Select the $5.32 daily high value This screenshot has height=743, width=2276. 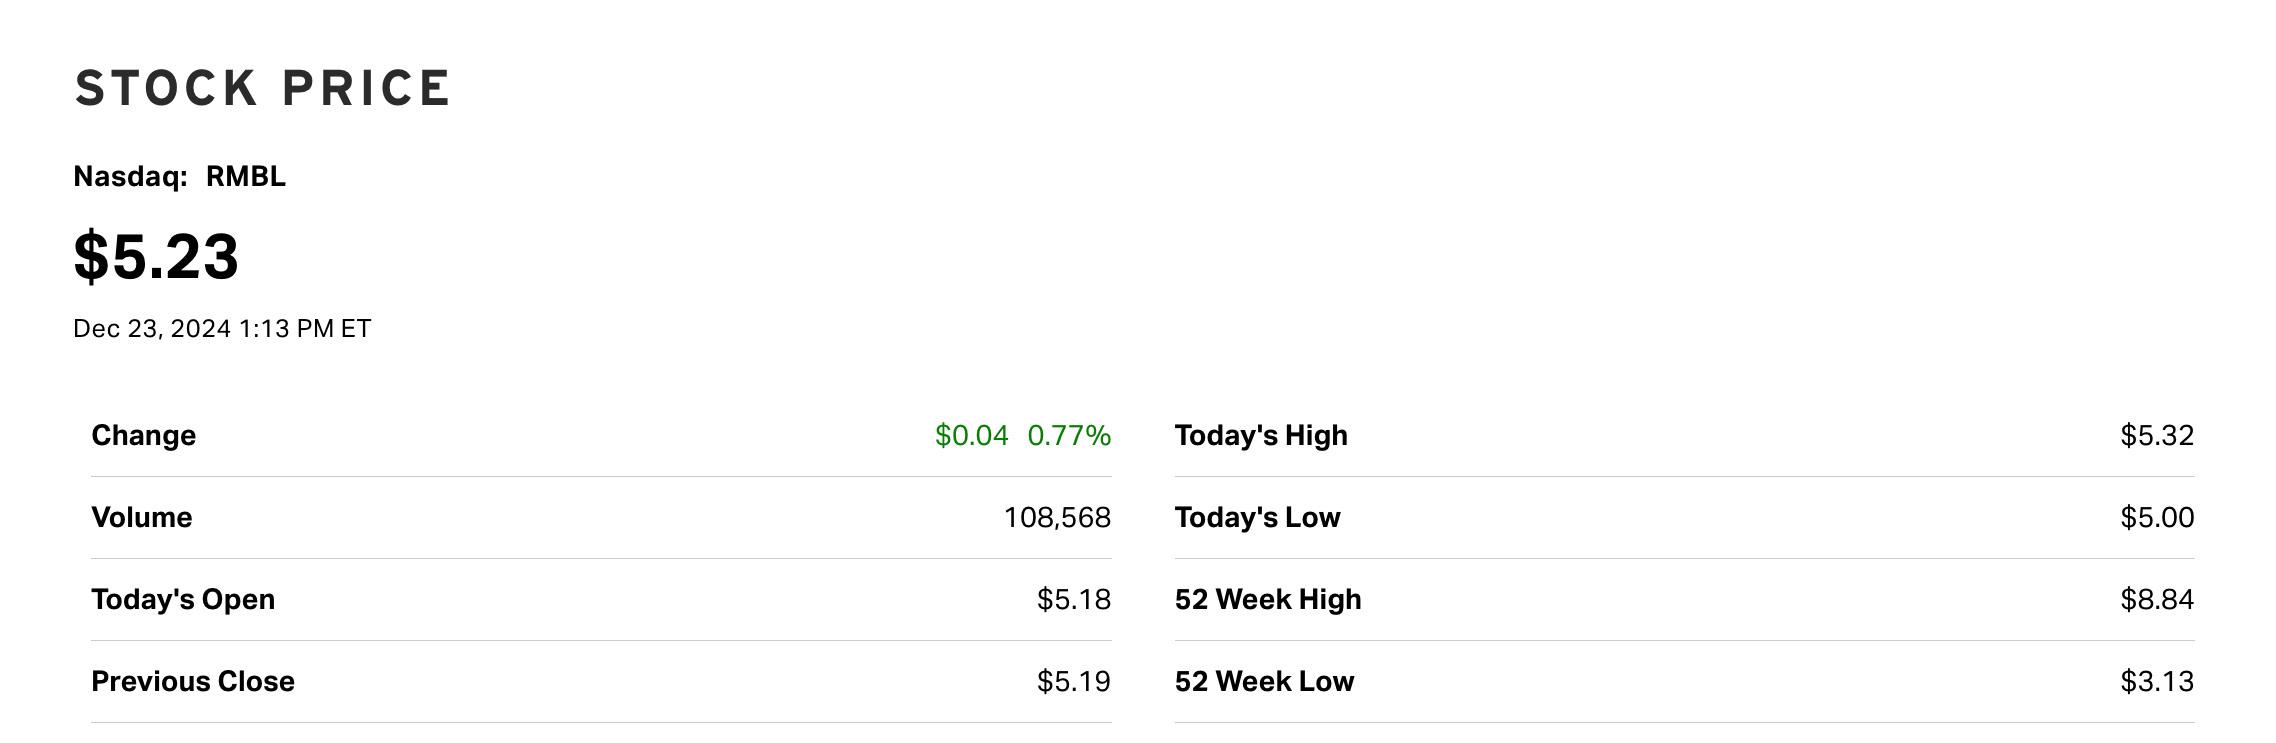pyautogui.click(x=2157, y=436)
